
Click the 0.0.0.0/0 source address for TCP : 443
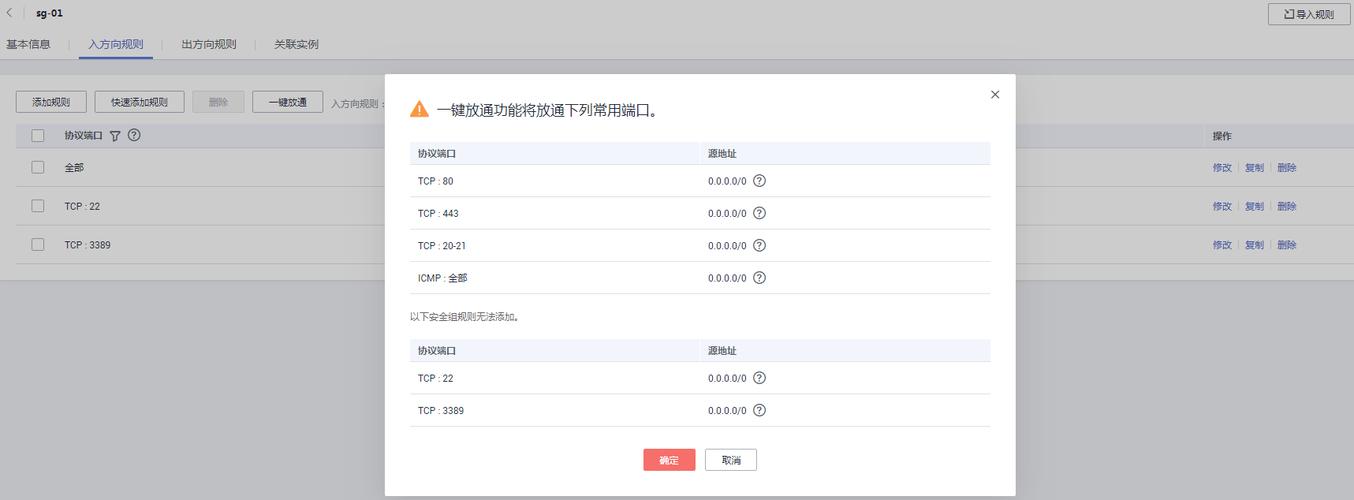tap(727, 213)
